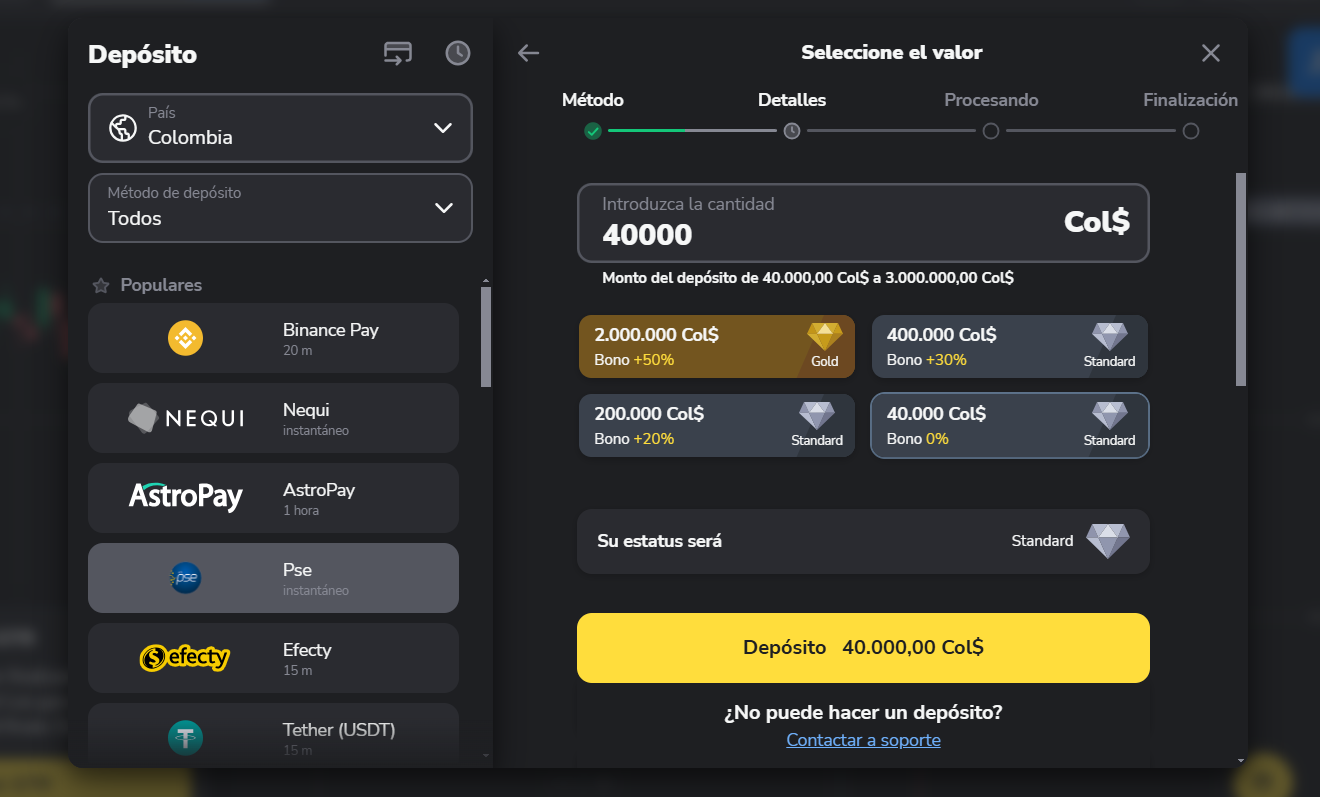Click the Gold diamond icon

(x=825, y=337)
